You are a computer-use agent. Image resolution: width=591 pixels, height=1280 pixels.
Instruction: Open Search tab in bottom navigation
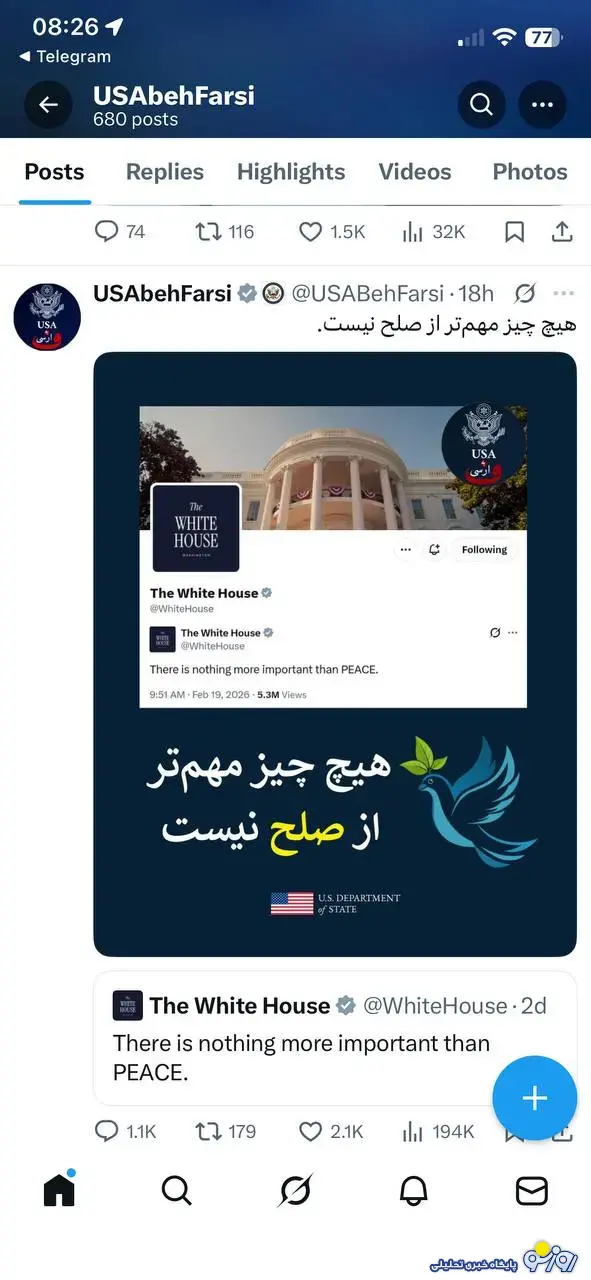176,1190
